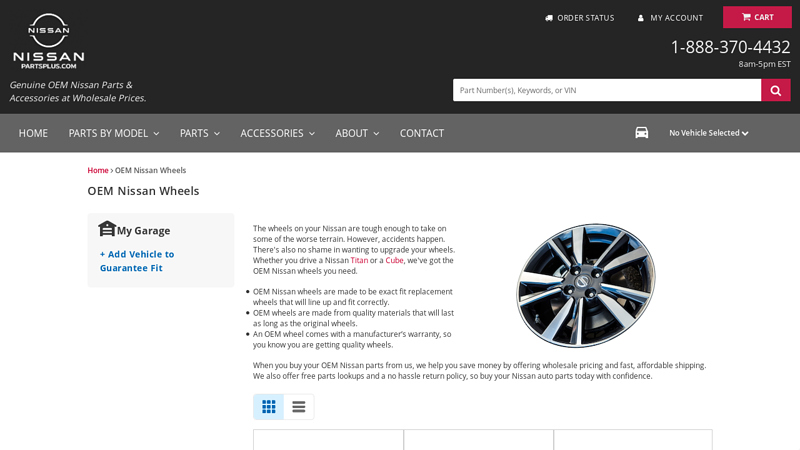Click OEM Nissan Wheels breadcrumb text
Viewport: 800px width, 450px height.
pos(151,170)
